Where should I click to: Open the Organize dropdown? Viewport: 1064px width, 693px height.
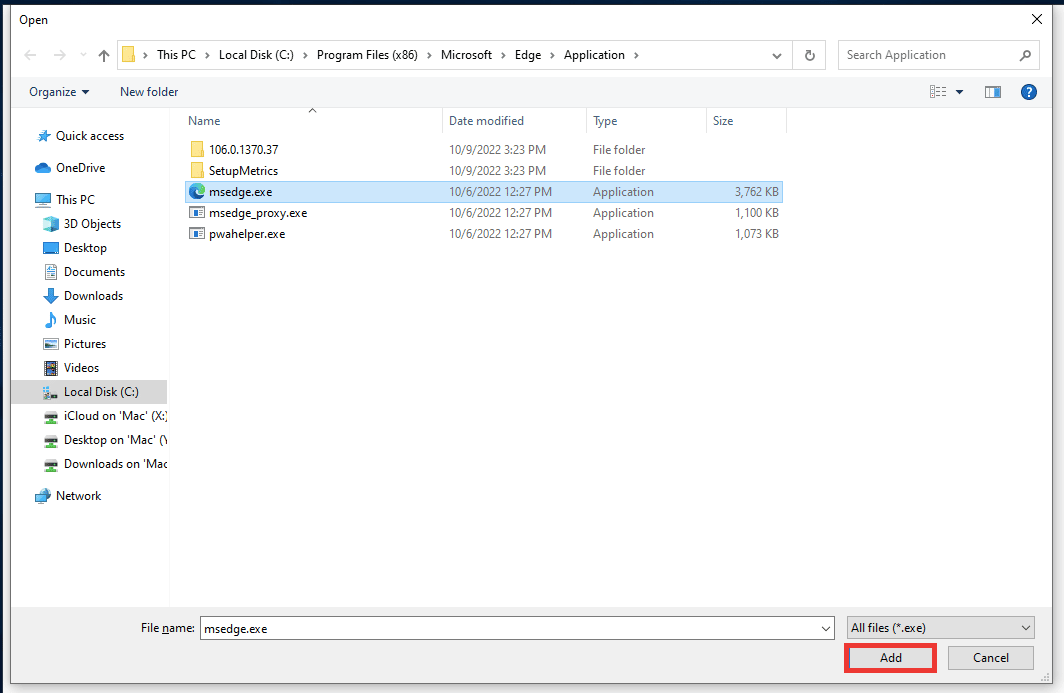[57, 91]
